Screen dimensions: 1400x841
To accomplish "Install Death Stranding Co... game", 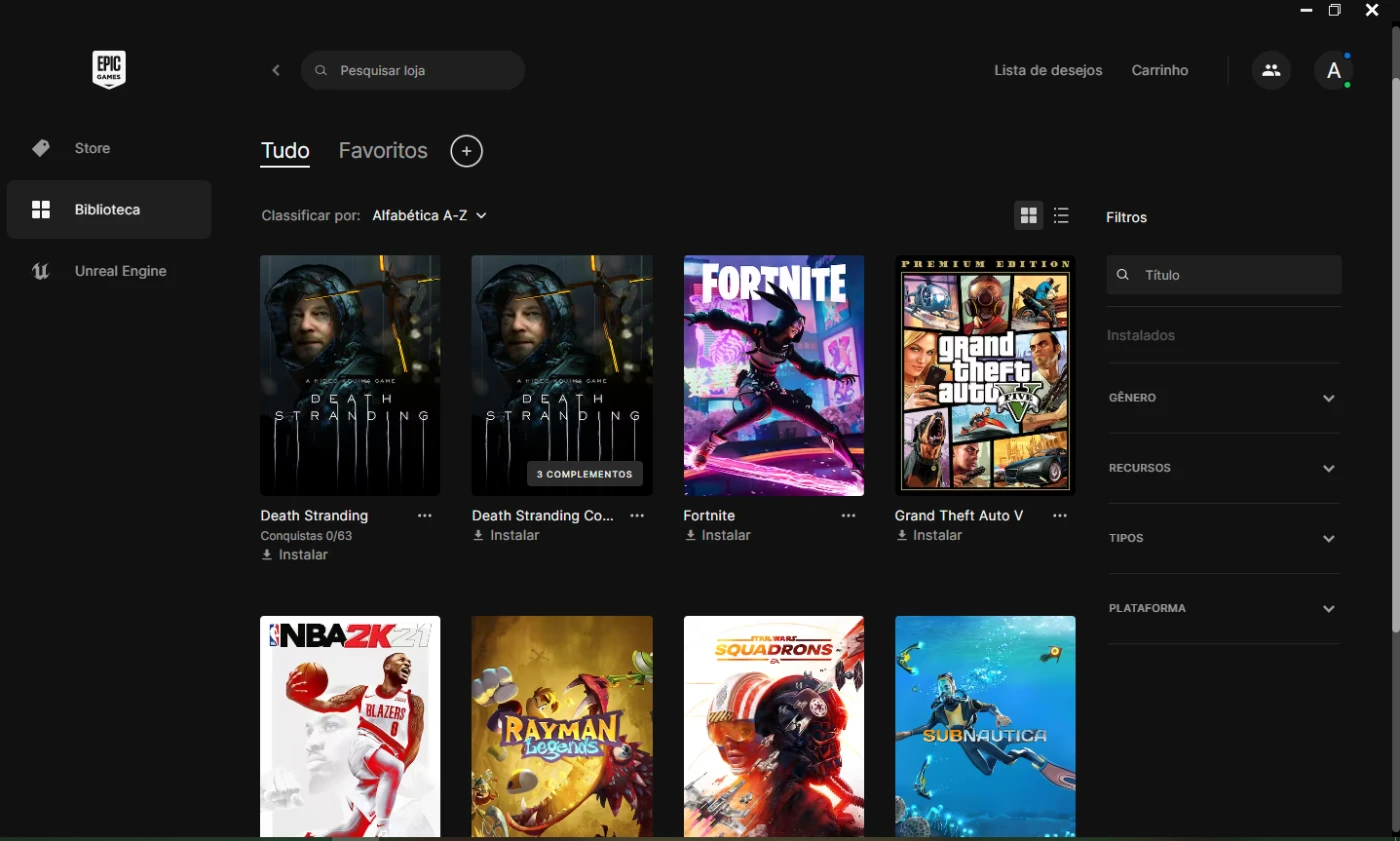I will click(x=506, y=535).
